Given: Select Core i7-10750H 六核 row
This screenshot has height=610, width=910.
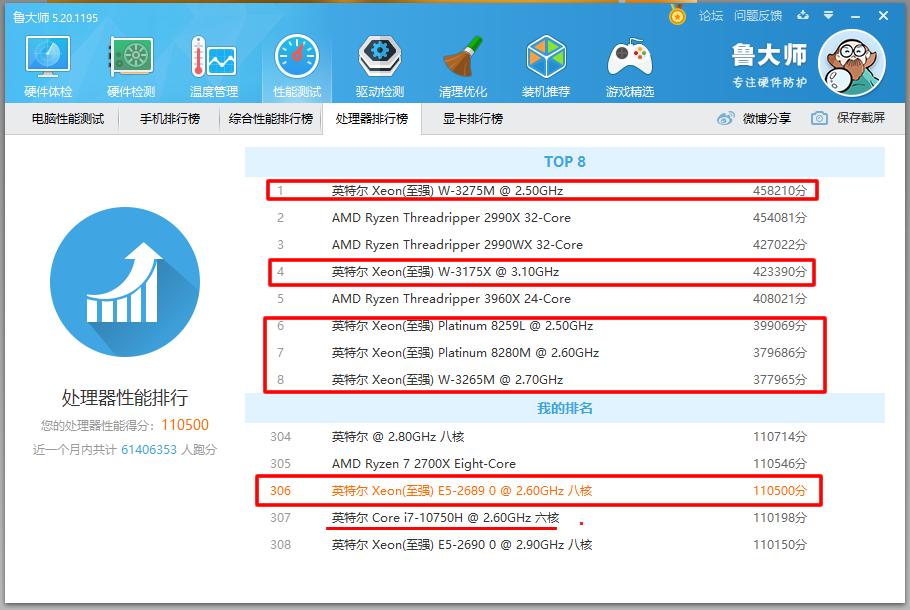Looking at the screenshot, I should [x=565, y=517].
